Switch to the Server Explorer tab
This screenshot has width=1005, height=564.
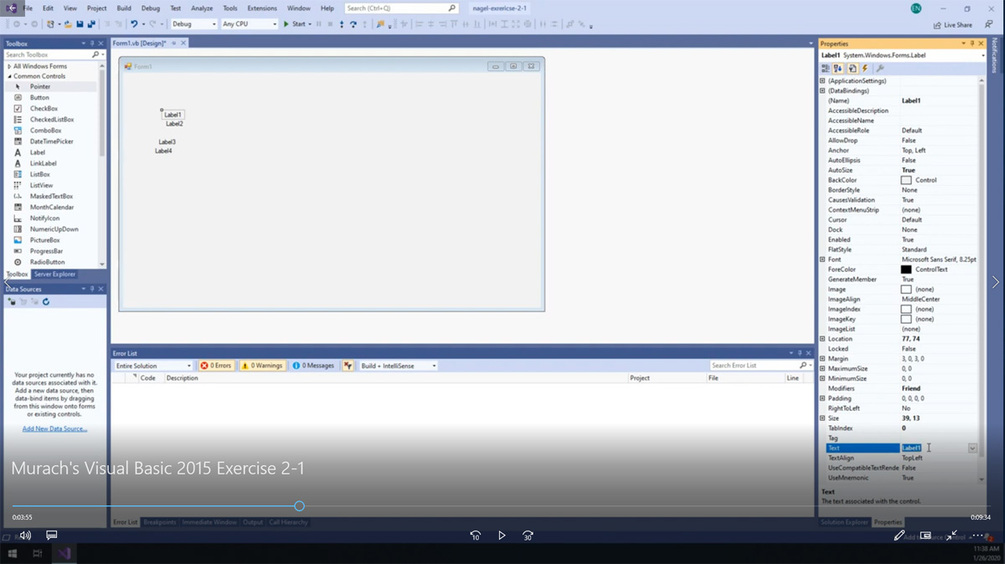(x=54, y=274)
